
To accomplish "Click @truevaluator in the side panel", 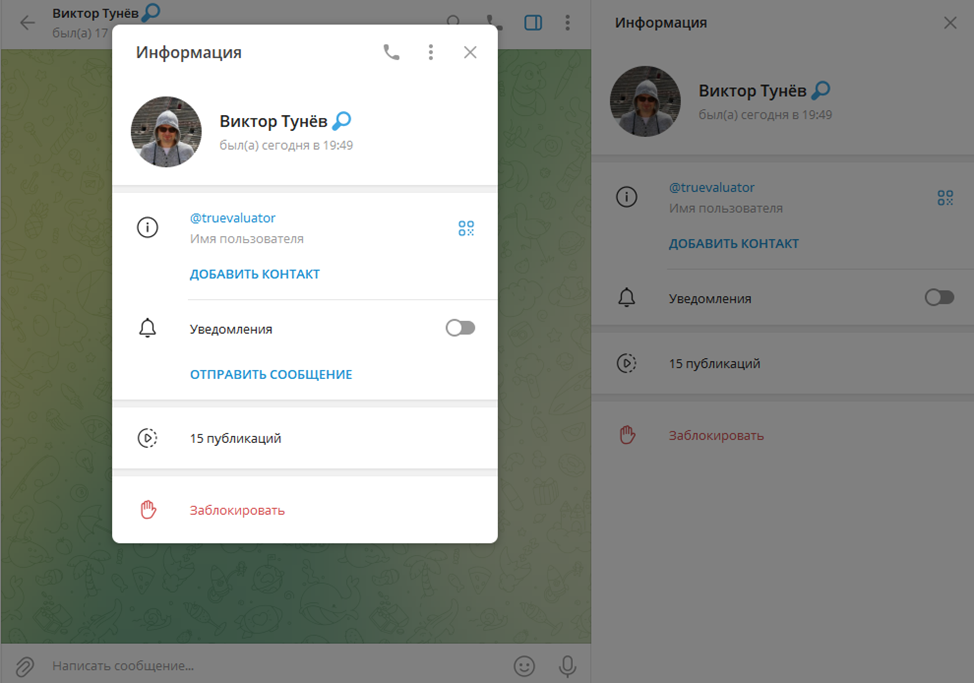I will (712, 188).
